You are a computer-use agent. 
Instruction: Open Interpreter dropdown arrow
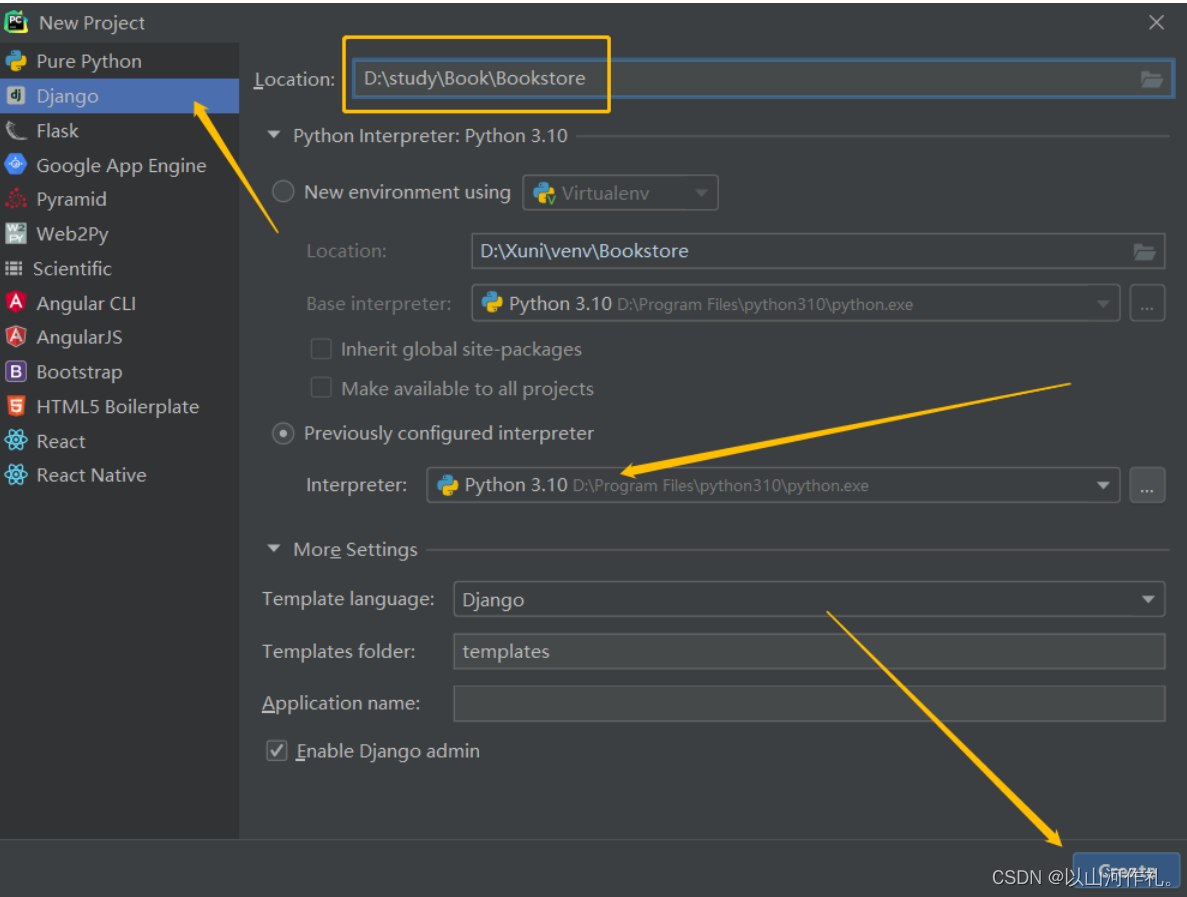click(x=1103, y=485)
